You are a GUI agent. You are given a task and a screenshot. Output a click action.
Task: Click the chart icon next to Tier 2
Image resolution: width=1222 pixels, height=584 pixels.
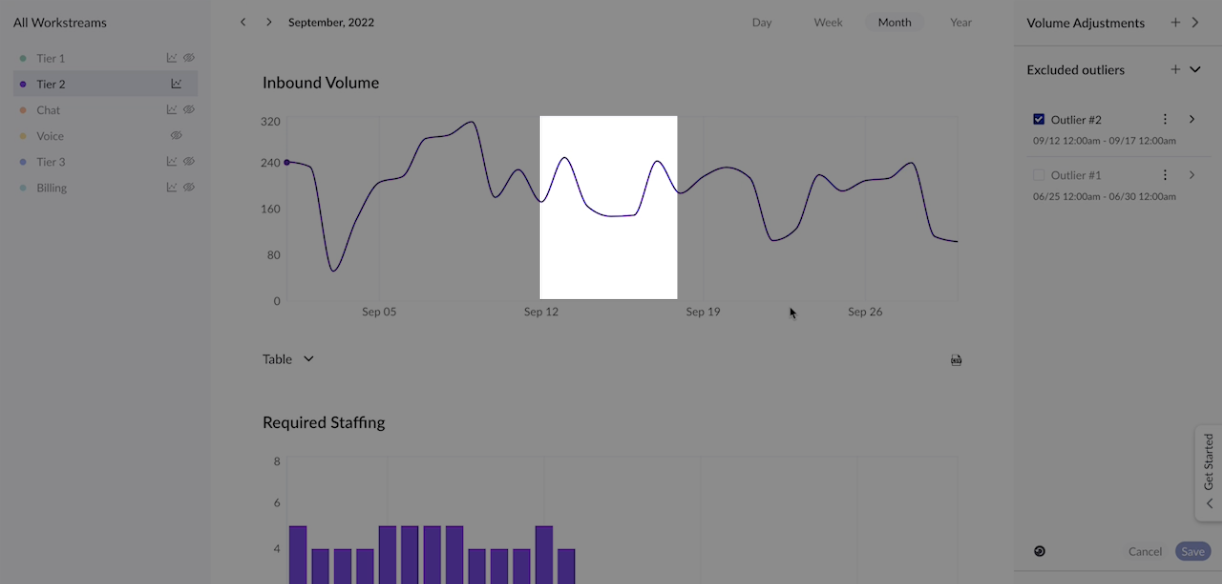tap(176, 84)
